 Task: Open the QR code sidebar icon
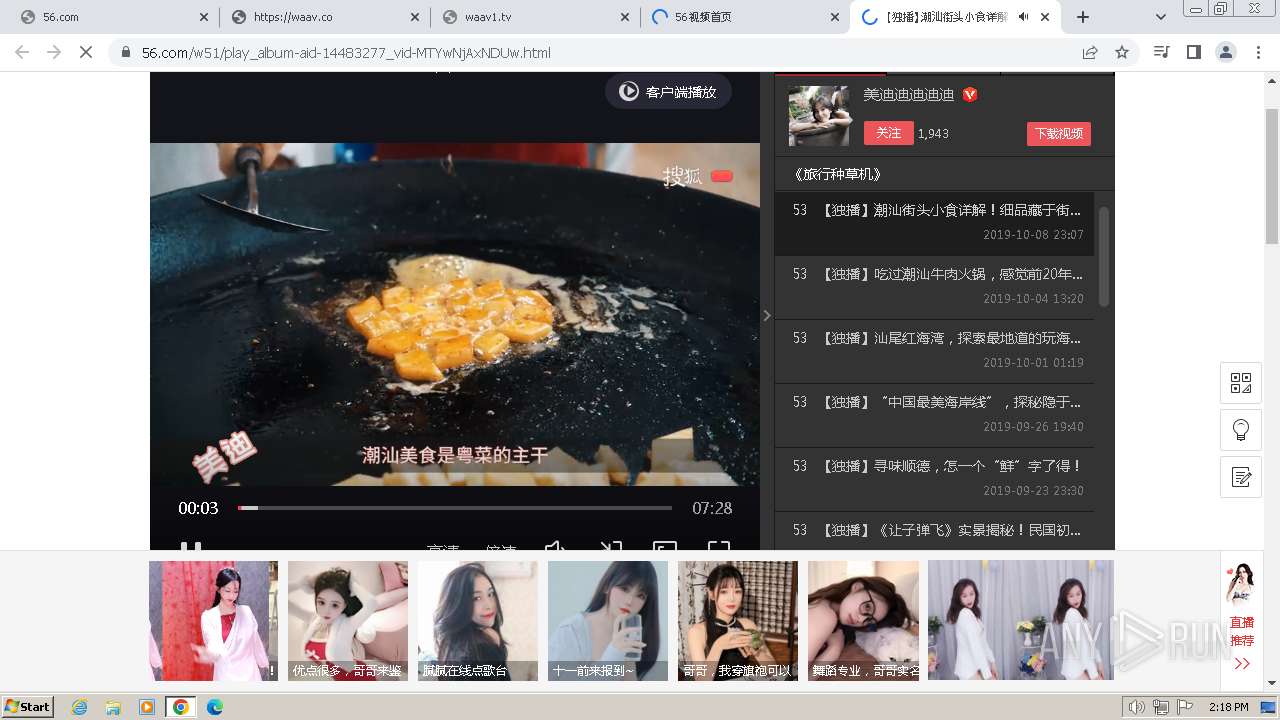[x=1241, y=383]
